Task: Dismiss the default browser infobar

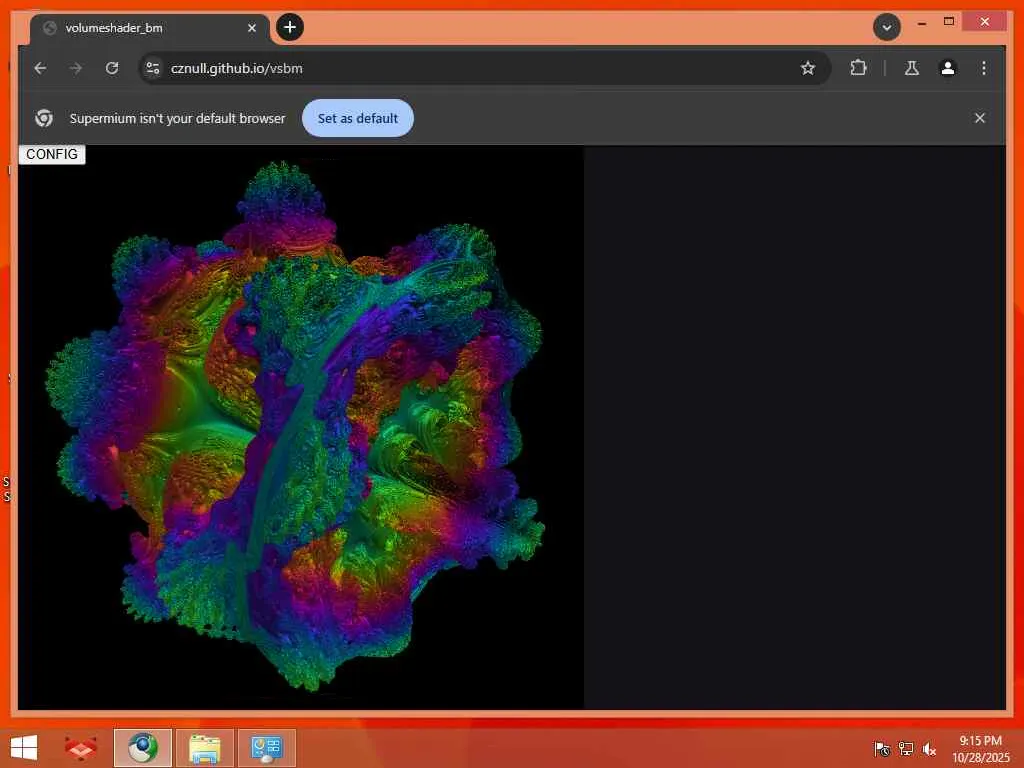Action: point(980,118)
